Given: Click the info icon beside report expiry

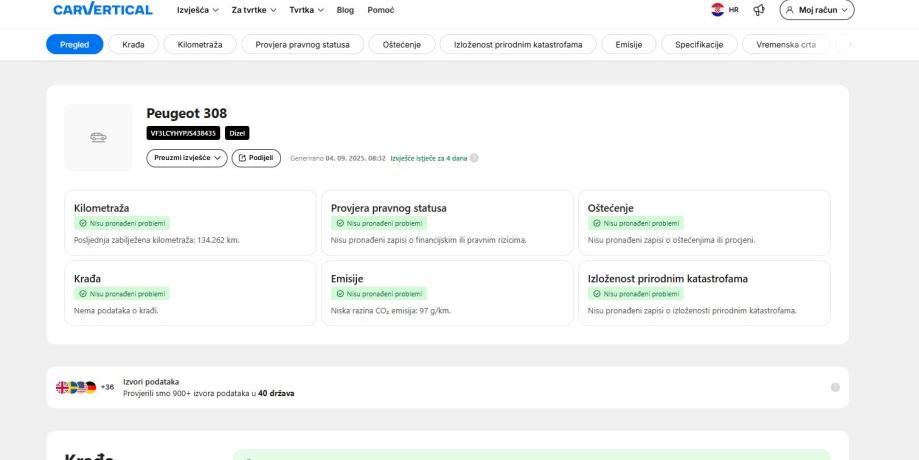Looking at the screenshot, I should 474,158.
